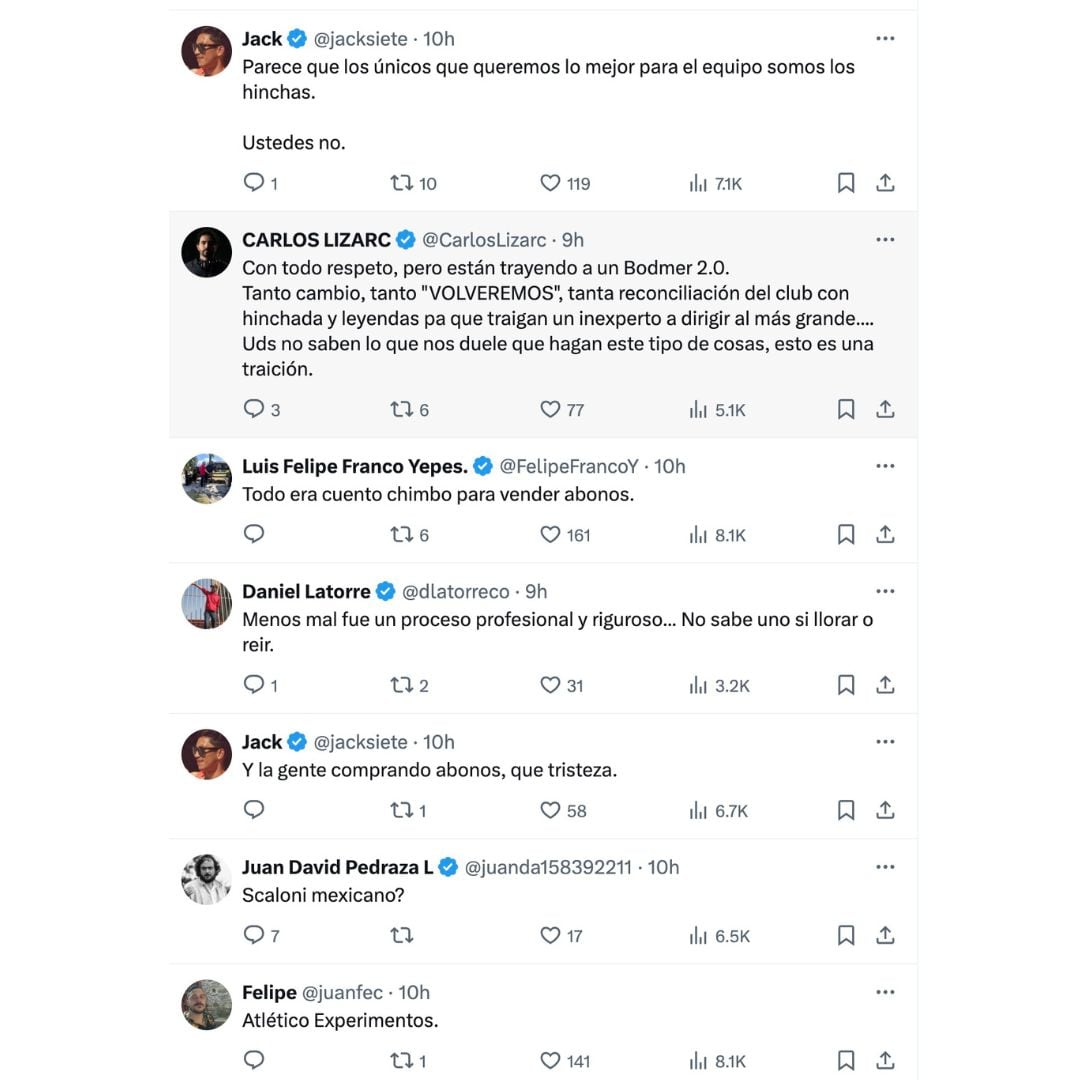This screenshot has height=1080, width=1080.
Task: Click the verified badge next to Juan David Pedraza
Action: (447, 867)
